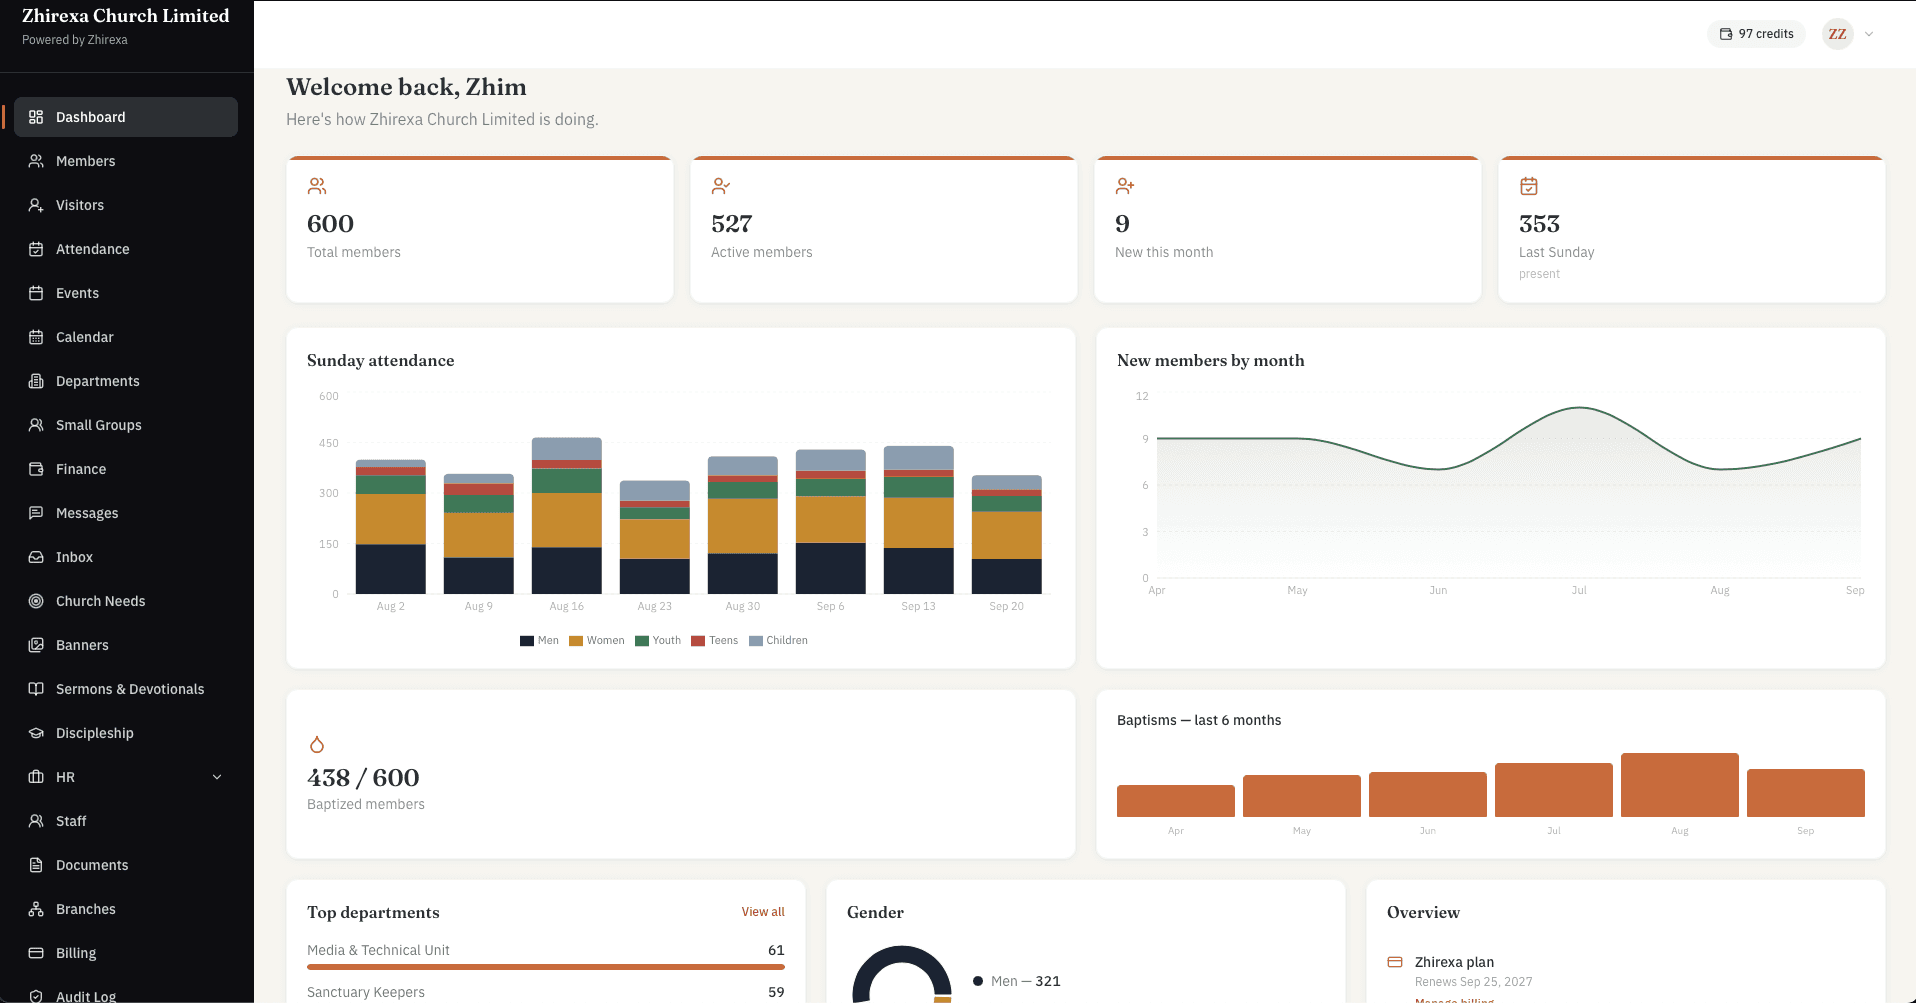This screenshot has height=1003, width=1916.
Task: Click the Members people icon in sidebar
Action: pos(36,161)
